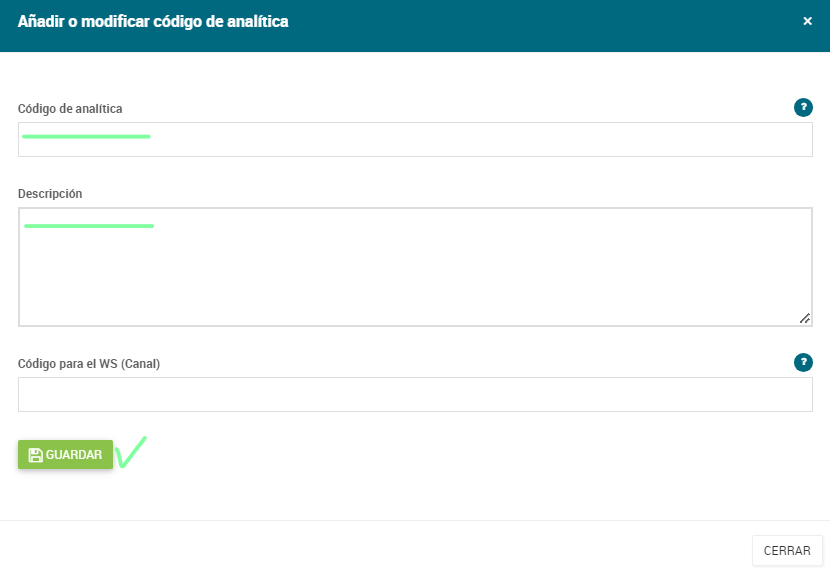Click the "Código de analítica" field label
Screen dimensions: 830x571
pyautogui.click(x=70, y=108)
